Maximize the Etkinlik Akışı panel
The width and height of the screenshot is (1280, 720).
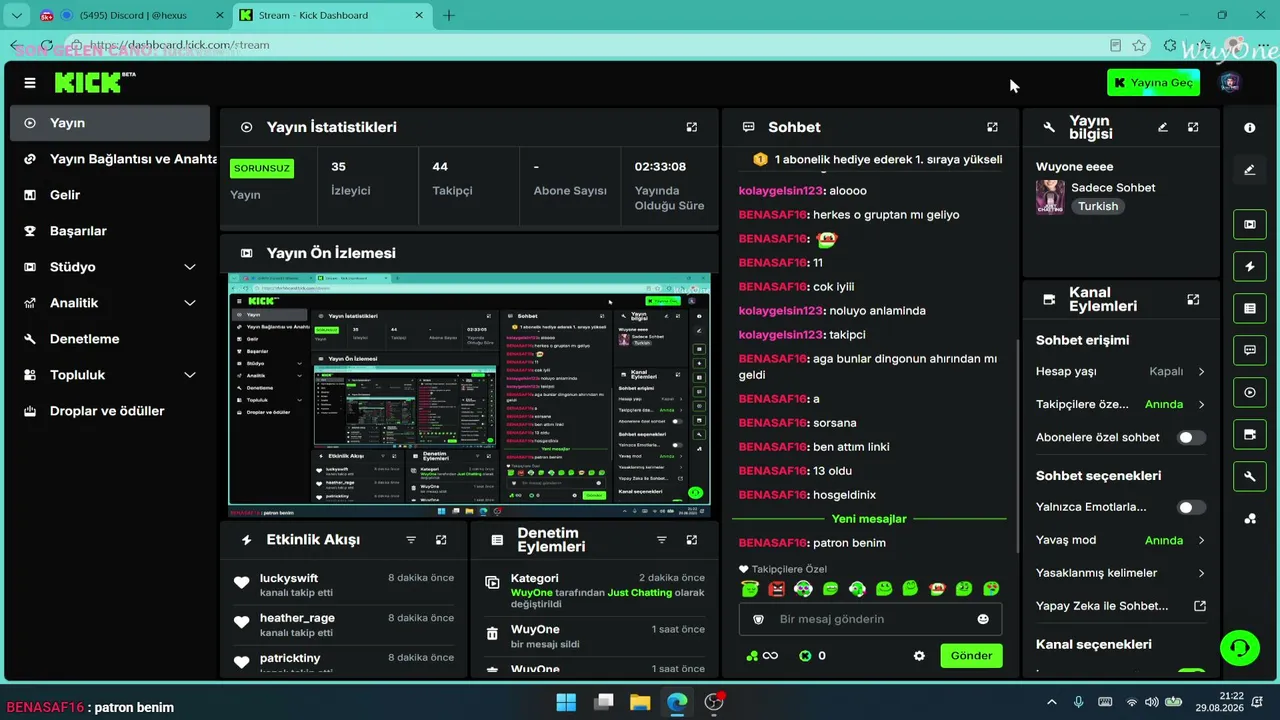pyautogui.click(x=441, y=539)
